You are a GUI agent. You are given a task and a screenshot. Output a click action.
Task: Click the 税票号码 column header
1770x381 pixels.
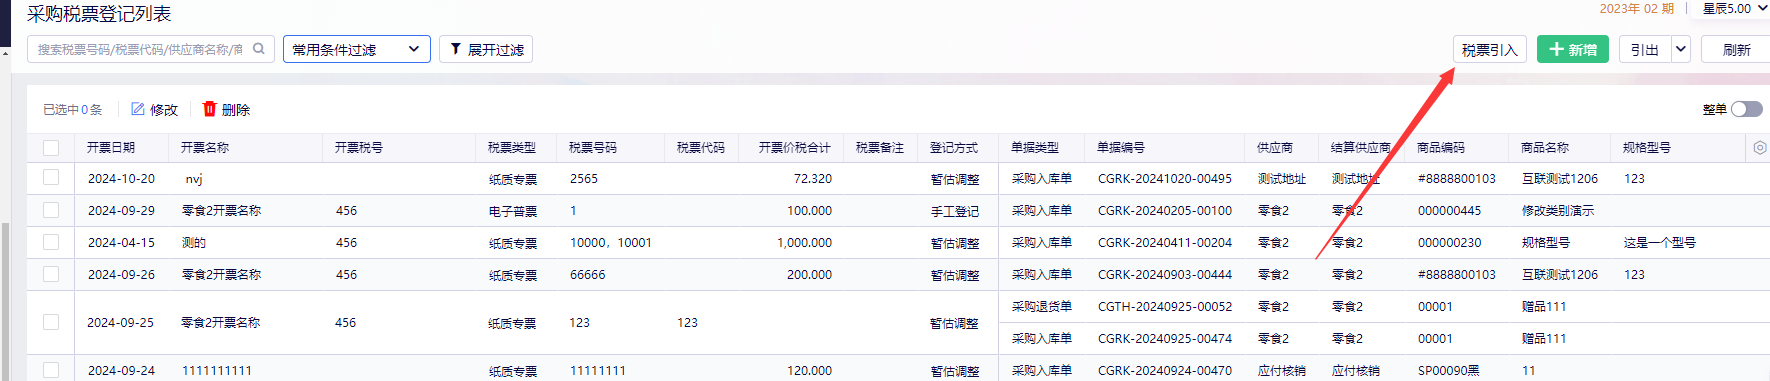[593, 147]
